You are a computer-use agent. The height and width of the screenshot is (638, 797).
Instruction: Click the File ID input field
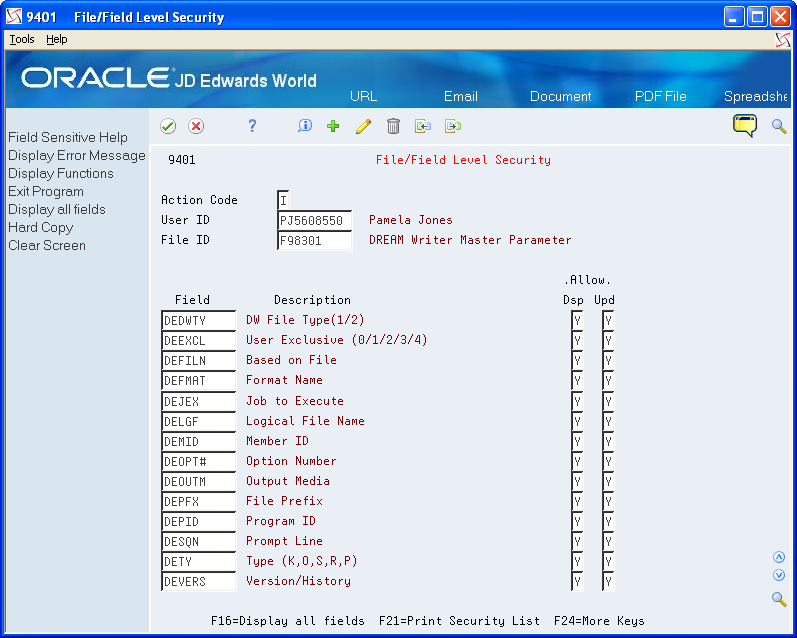(315, 240)
